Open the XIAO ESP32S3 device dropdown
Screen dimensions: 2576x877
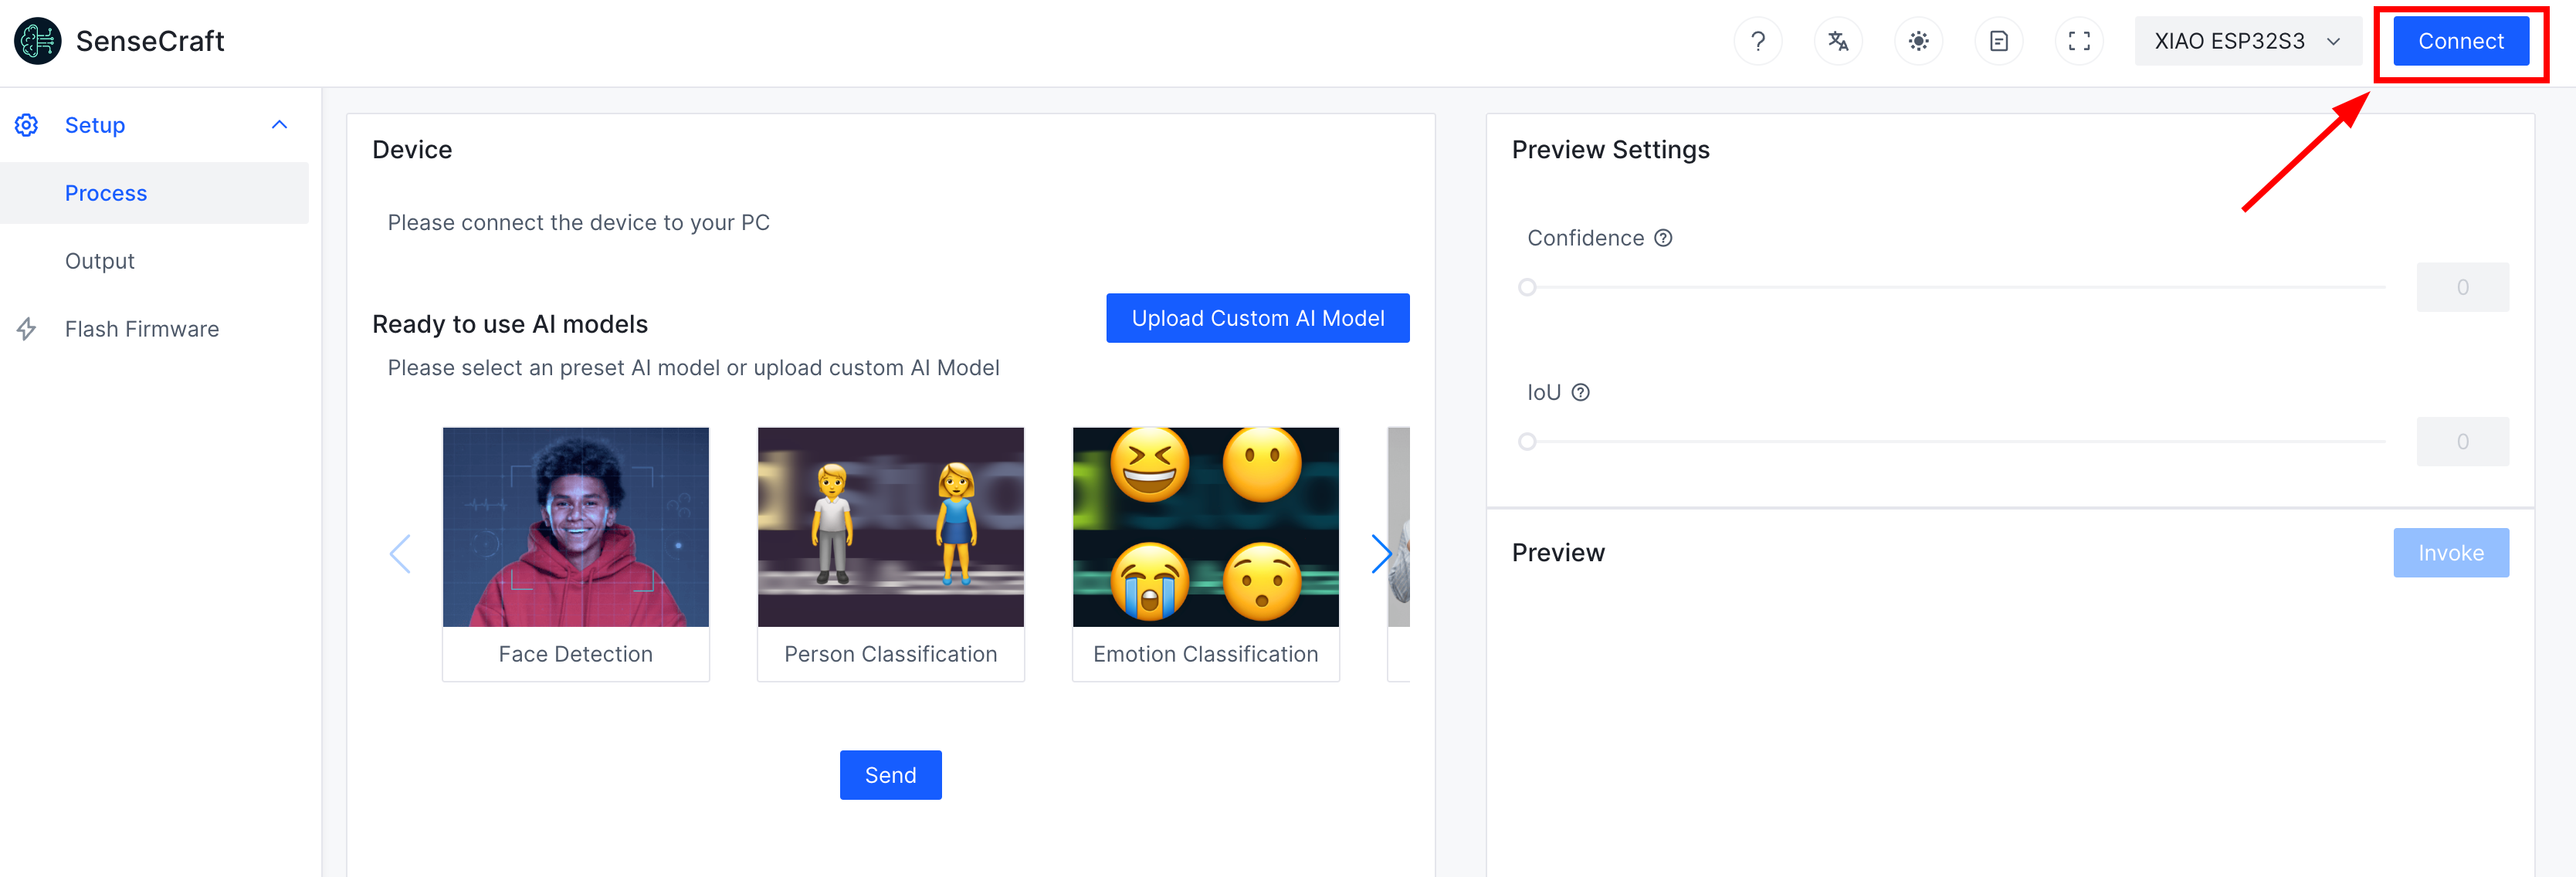point(2246,41)
